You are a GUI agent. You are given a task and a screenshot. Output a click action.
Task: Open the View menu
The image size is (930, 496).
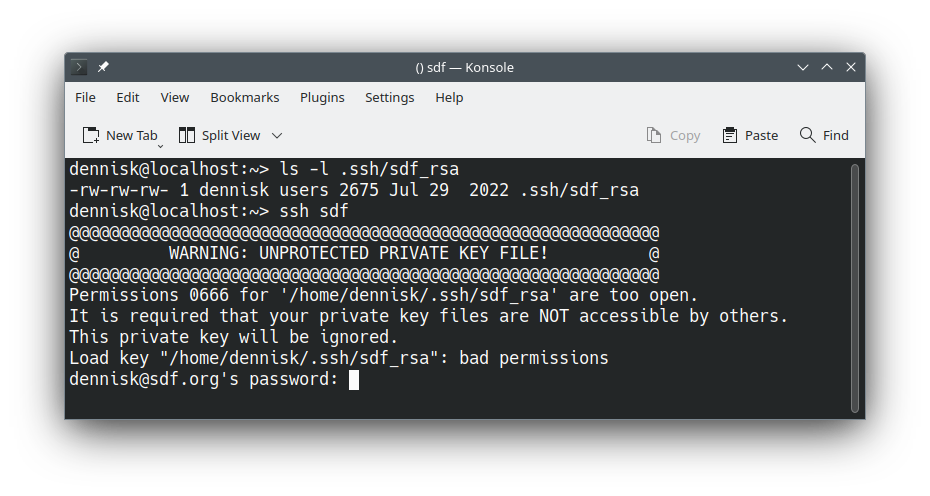pos(175,97)
